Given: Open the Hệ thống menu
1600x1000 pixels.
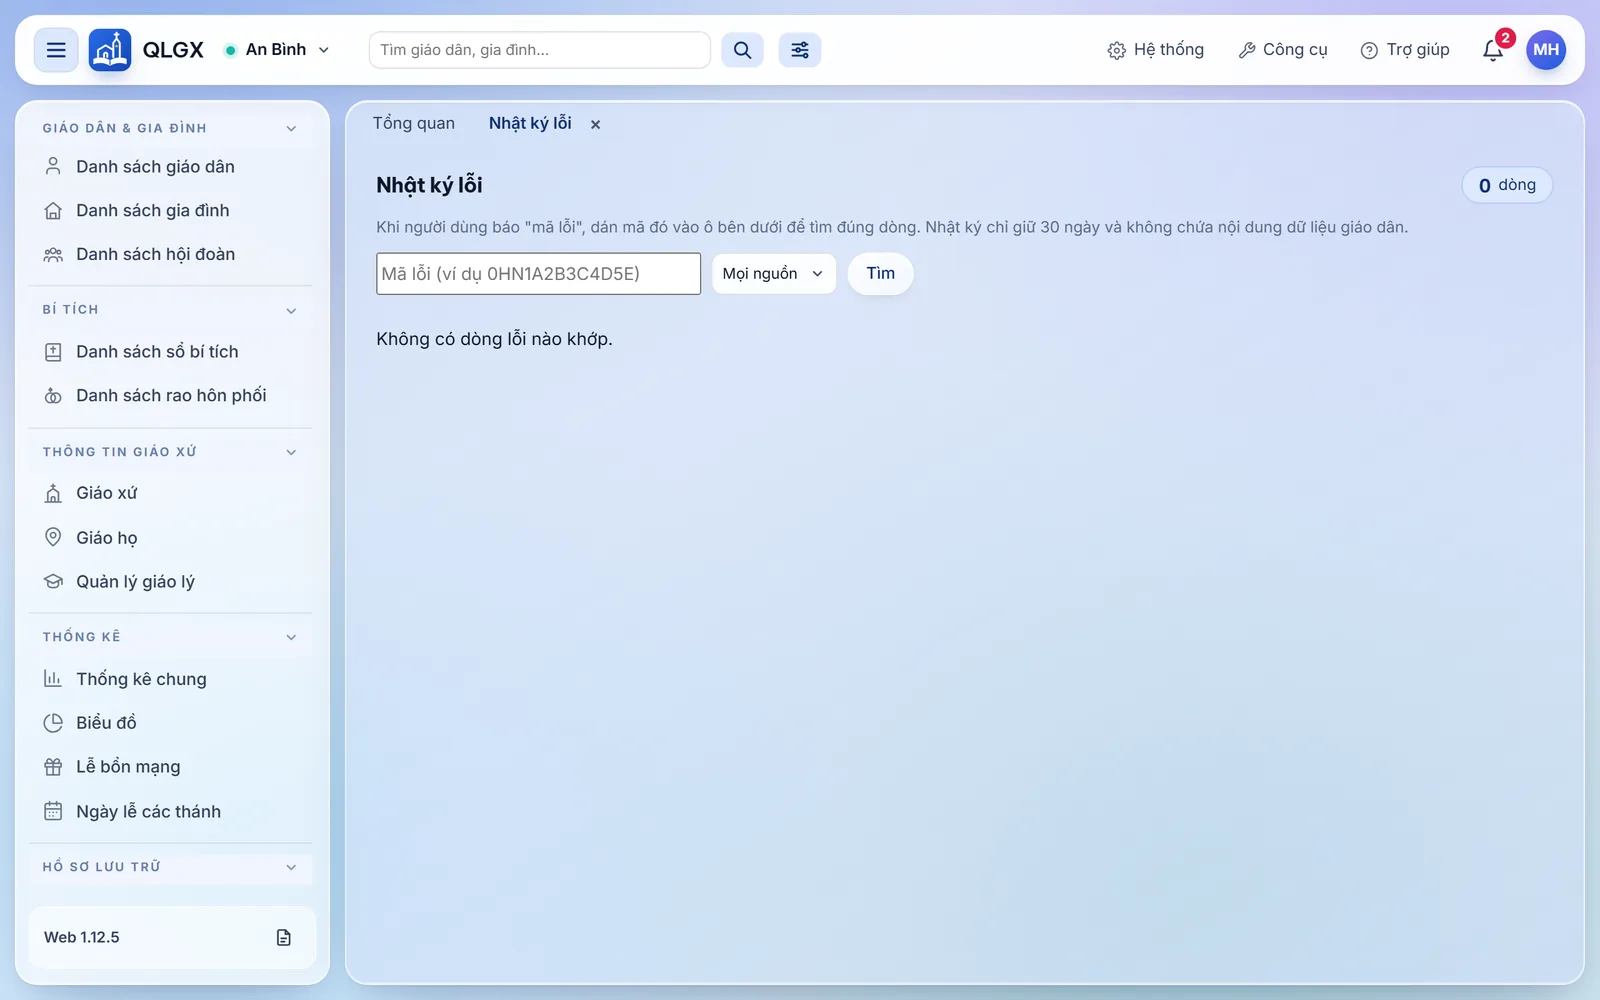Looking at the screenshot, I should point(1156,50).
